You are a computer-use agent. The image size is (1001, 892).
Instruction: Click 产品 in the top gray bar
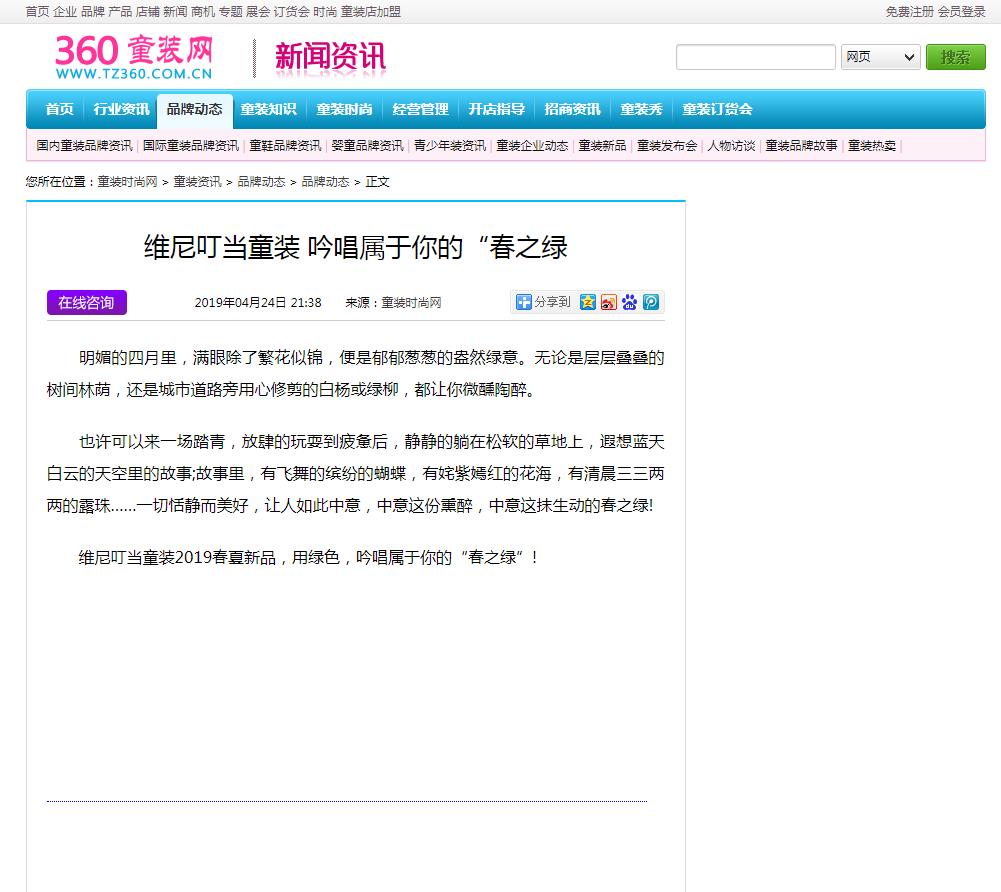[120, 11]
